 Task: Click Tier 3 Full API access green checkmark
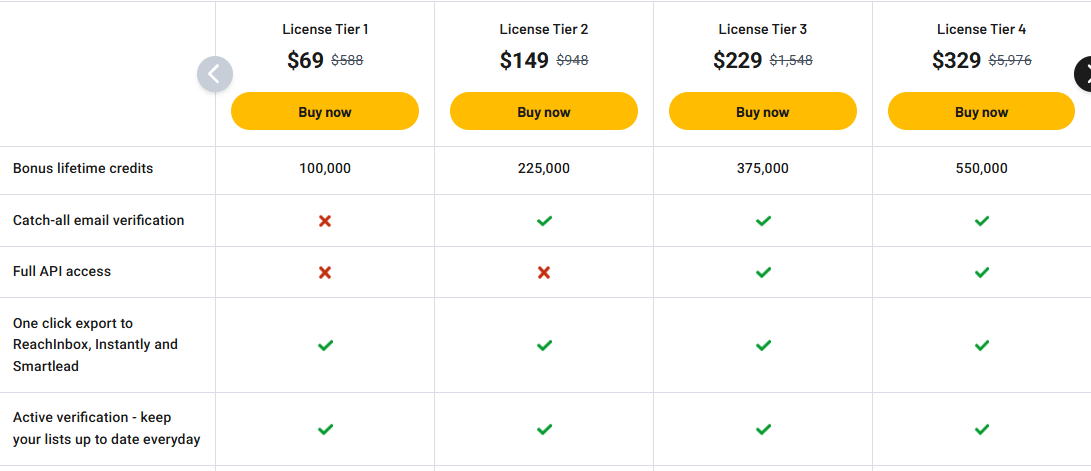[763, 272]
